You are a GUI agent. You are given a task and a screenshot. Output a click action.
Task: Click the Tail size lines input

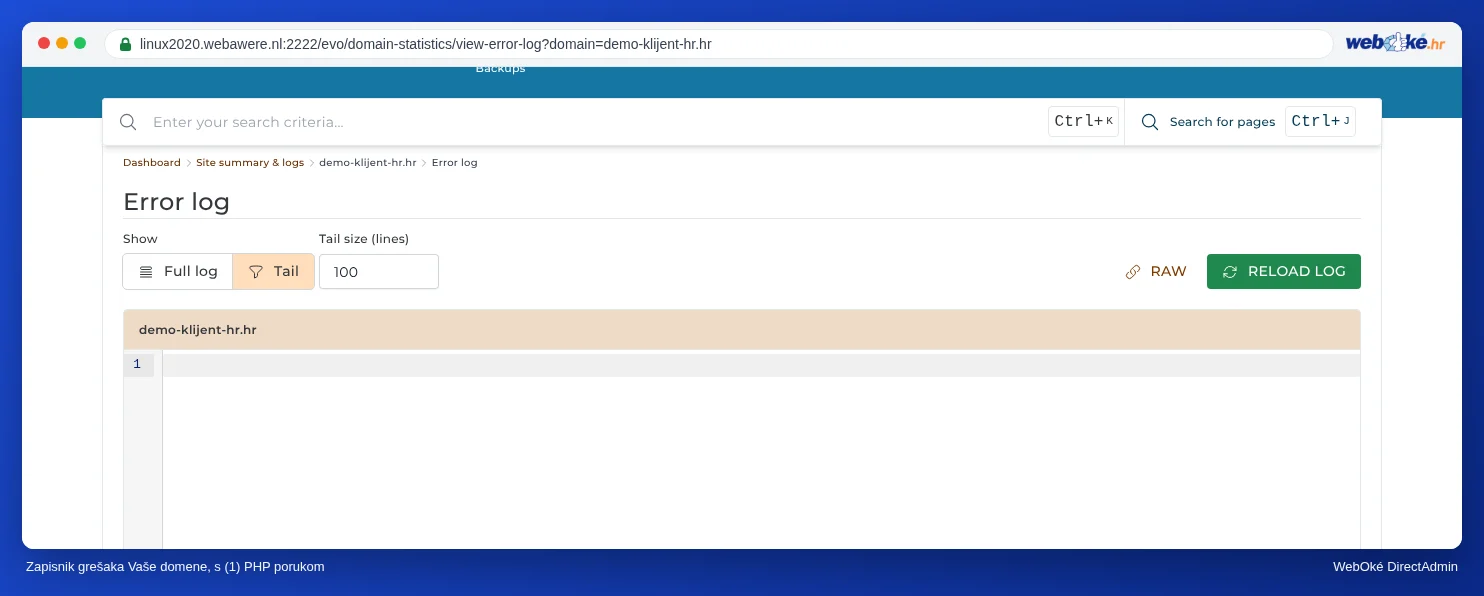pyautogui.click(x=379, y=271)
